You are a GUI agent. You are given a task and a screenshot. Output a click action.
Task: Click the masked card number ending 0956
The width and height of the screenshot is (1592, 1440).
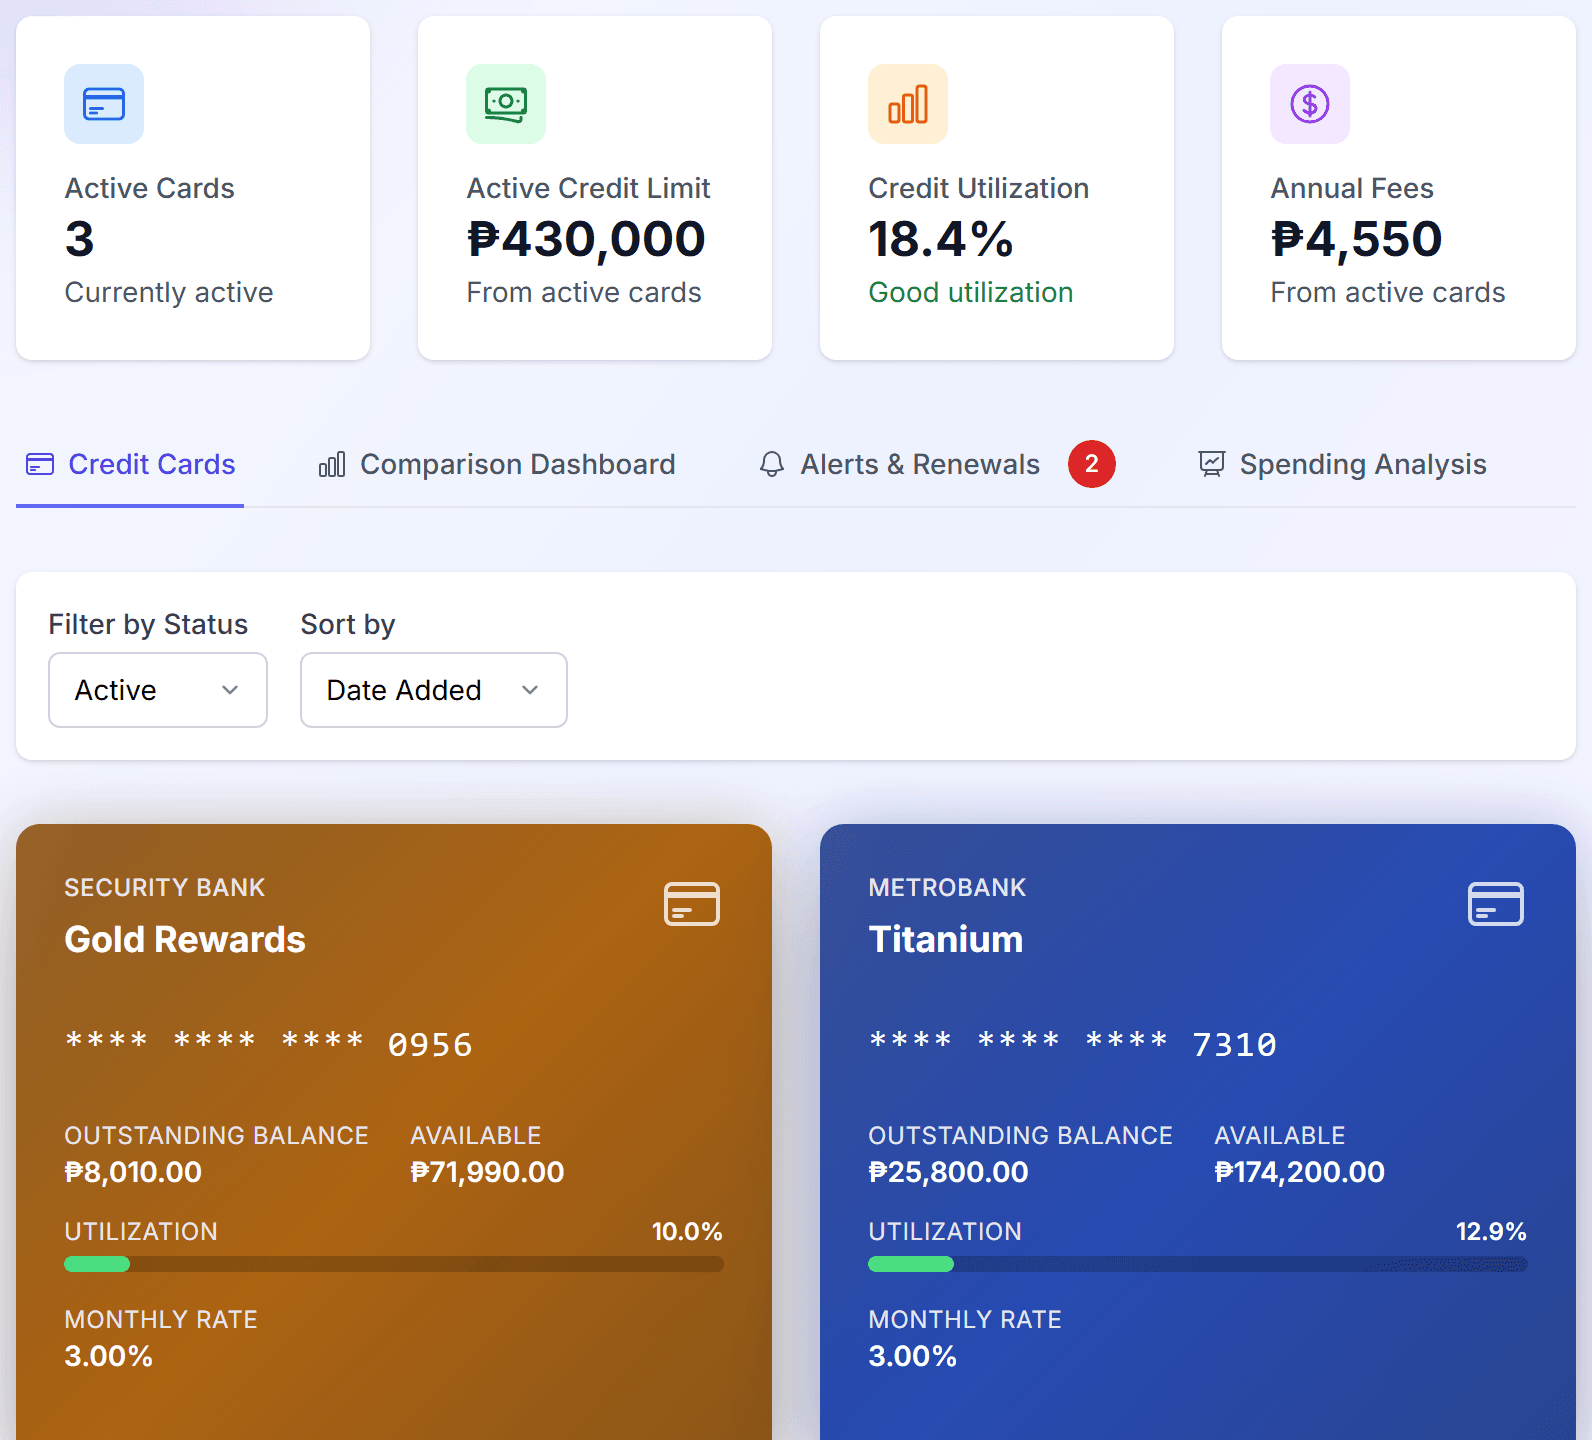tap(269, 1044)
